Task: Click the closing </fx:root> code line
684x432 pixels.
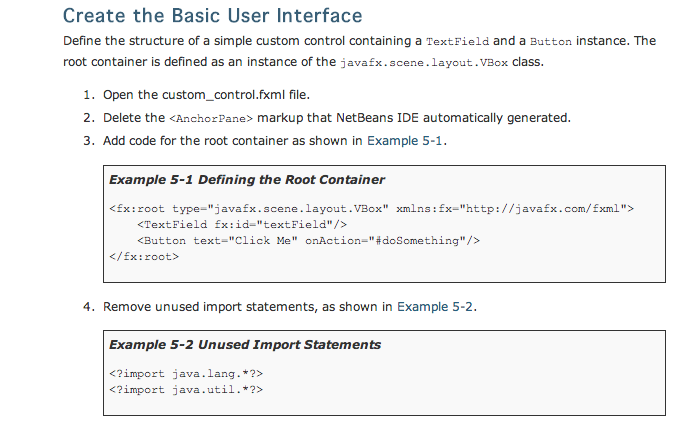Action: [x=142, y=257]
